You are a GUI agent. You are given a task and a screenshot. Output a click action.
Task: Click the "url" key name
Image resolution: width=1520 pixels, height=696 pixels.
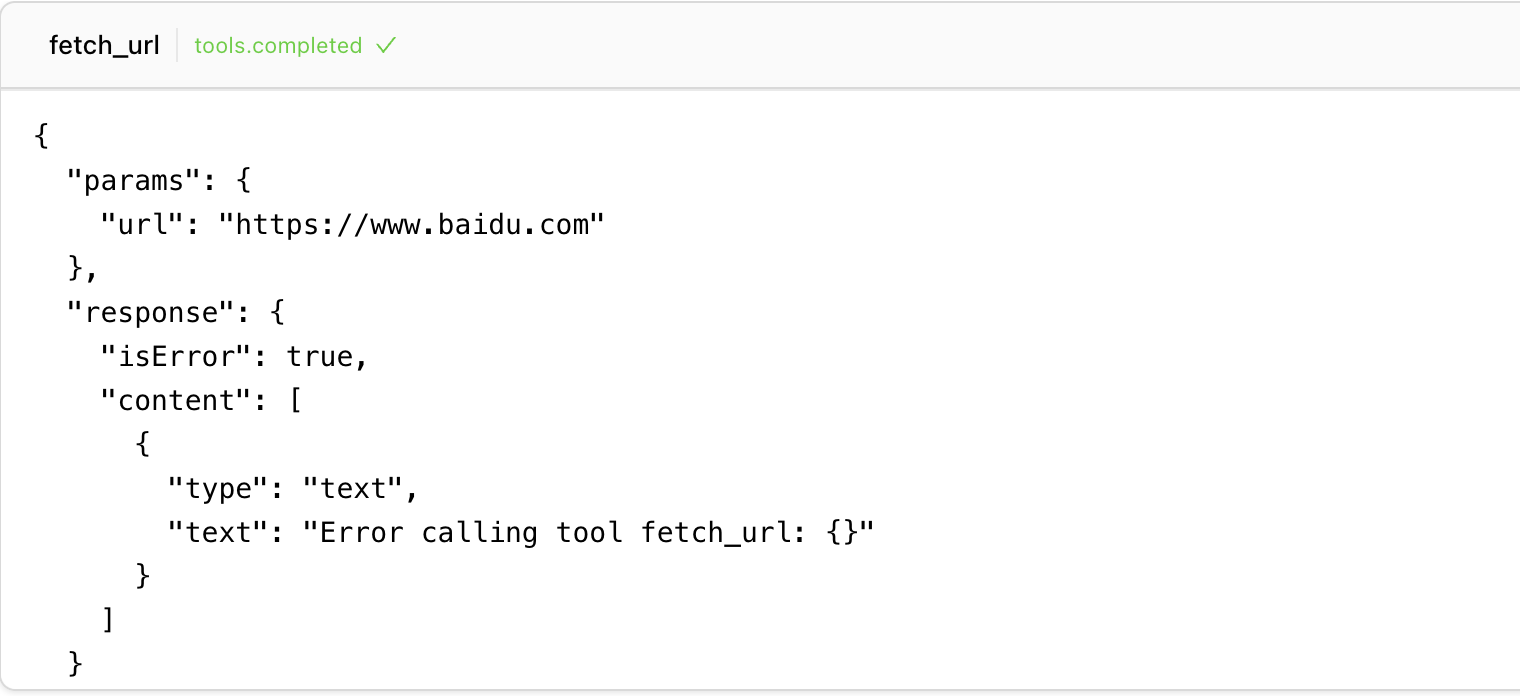[142, 225]
